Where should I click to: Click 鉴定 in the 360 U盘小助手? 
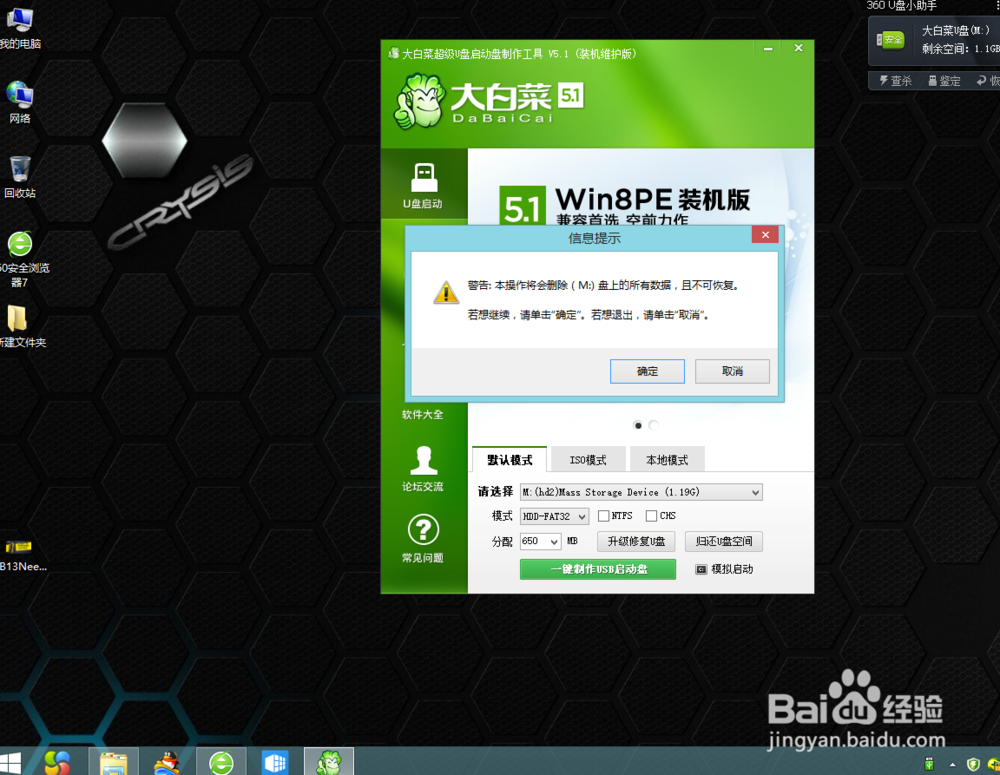click(944, 80)
